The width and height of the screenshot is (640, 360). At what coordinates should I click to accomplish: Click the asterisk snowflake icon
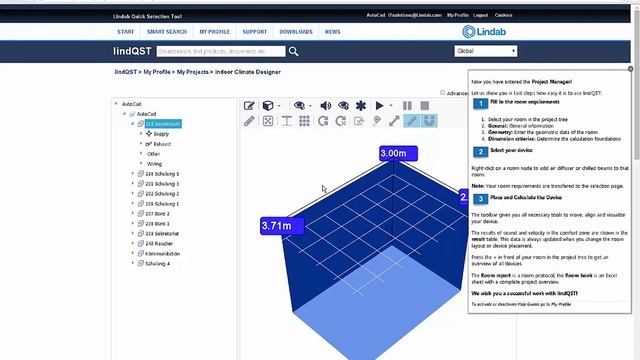361,106
